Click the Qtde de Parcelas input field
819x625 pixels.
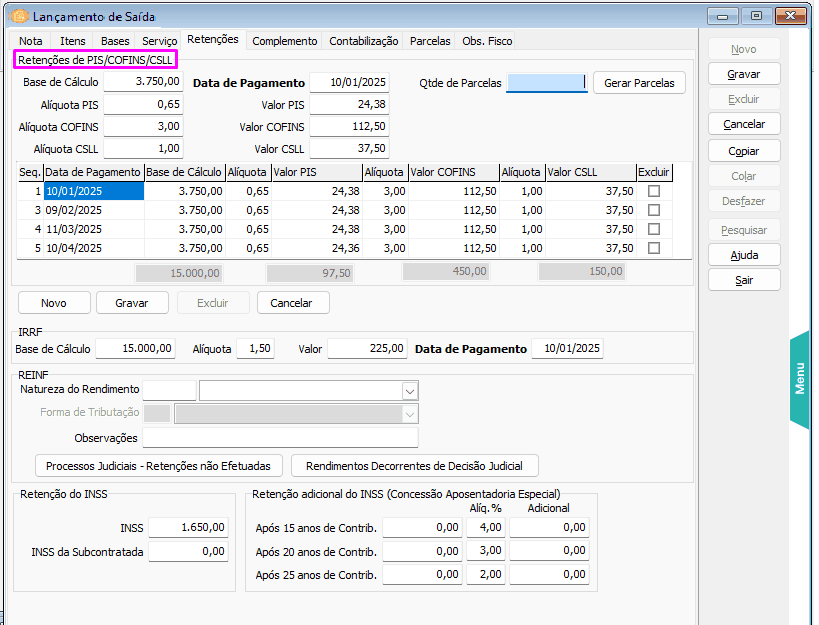click(545, 83)
